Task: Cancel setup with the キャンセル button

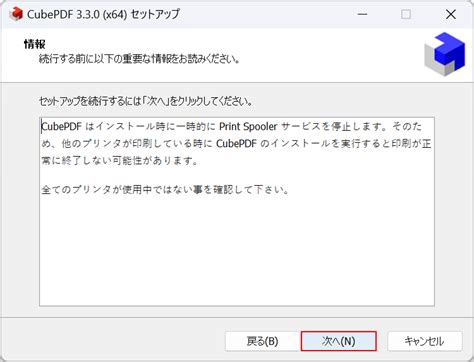Action: click(425, 341)
